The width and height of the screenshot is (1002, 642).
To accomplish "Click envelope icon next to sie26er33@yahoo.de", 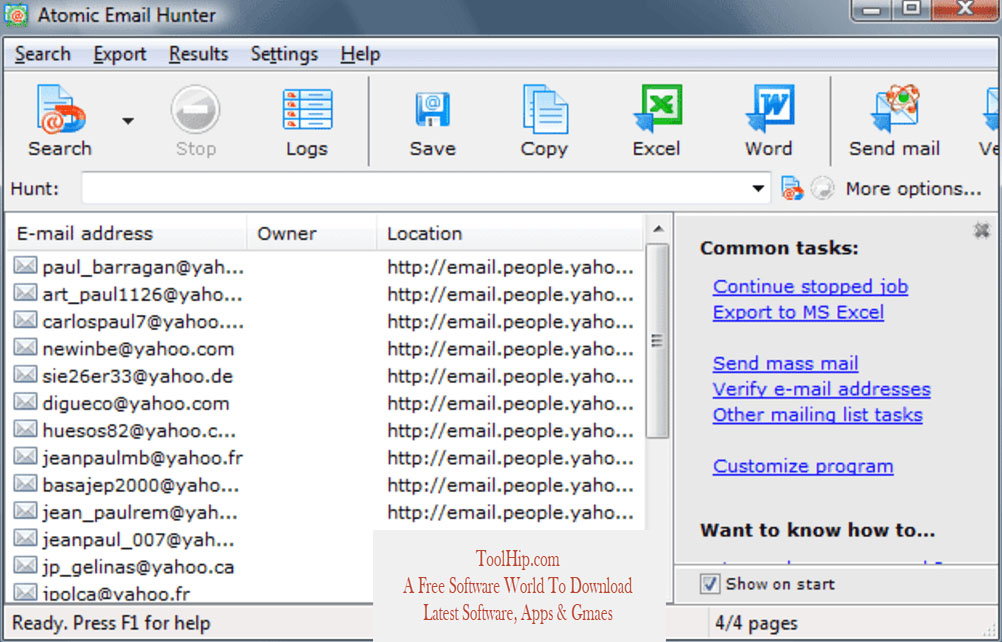I will 25,374.
